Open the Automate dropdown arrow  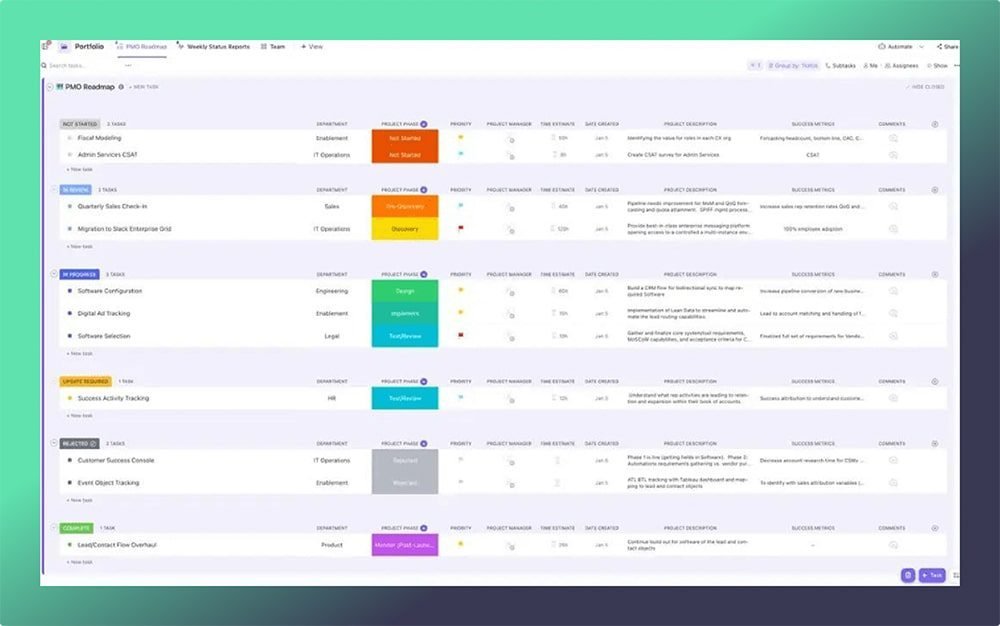[x=918, y=46]
